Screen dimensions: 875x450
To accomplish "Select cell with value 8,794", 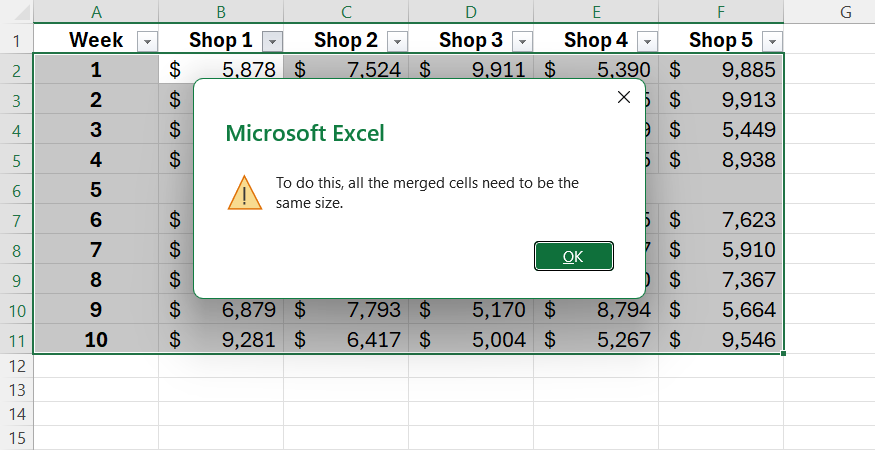I will (x=596, y=310).
